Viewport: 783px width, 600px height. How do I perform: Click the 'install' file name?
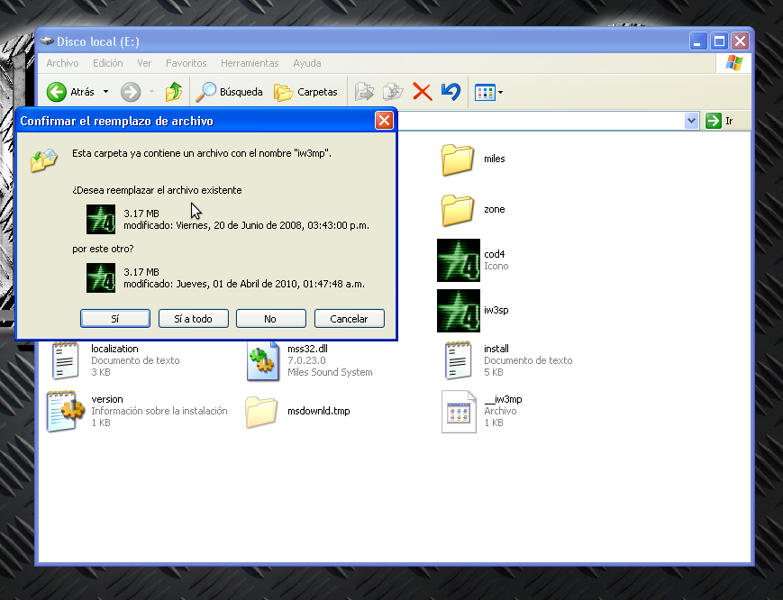[x=496, y=348]
